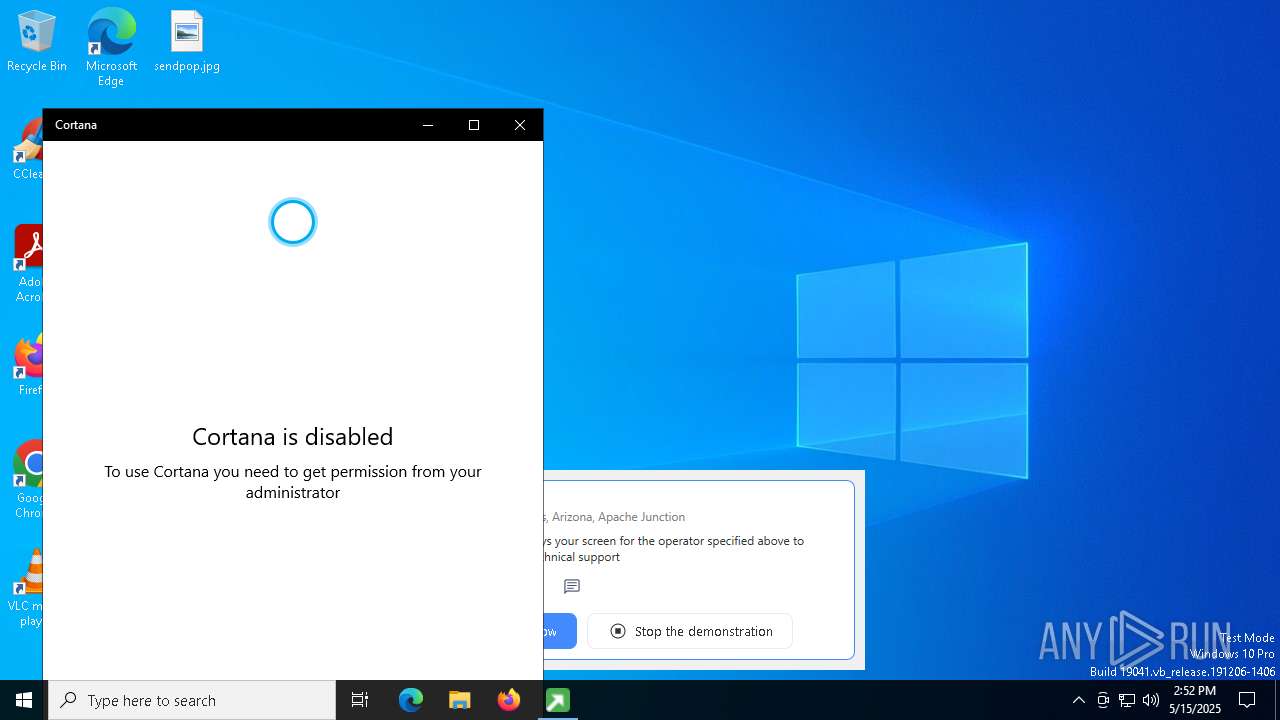The image size is (1280, 720).
Task: Click the Cortana circle logo
Action: 293,221
